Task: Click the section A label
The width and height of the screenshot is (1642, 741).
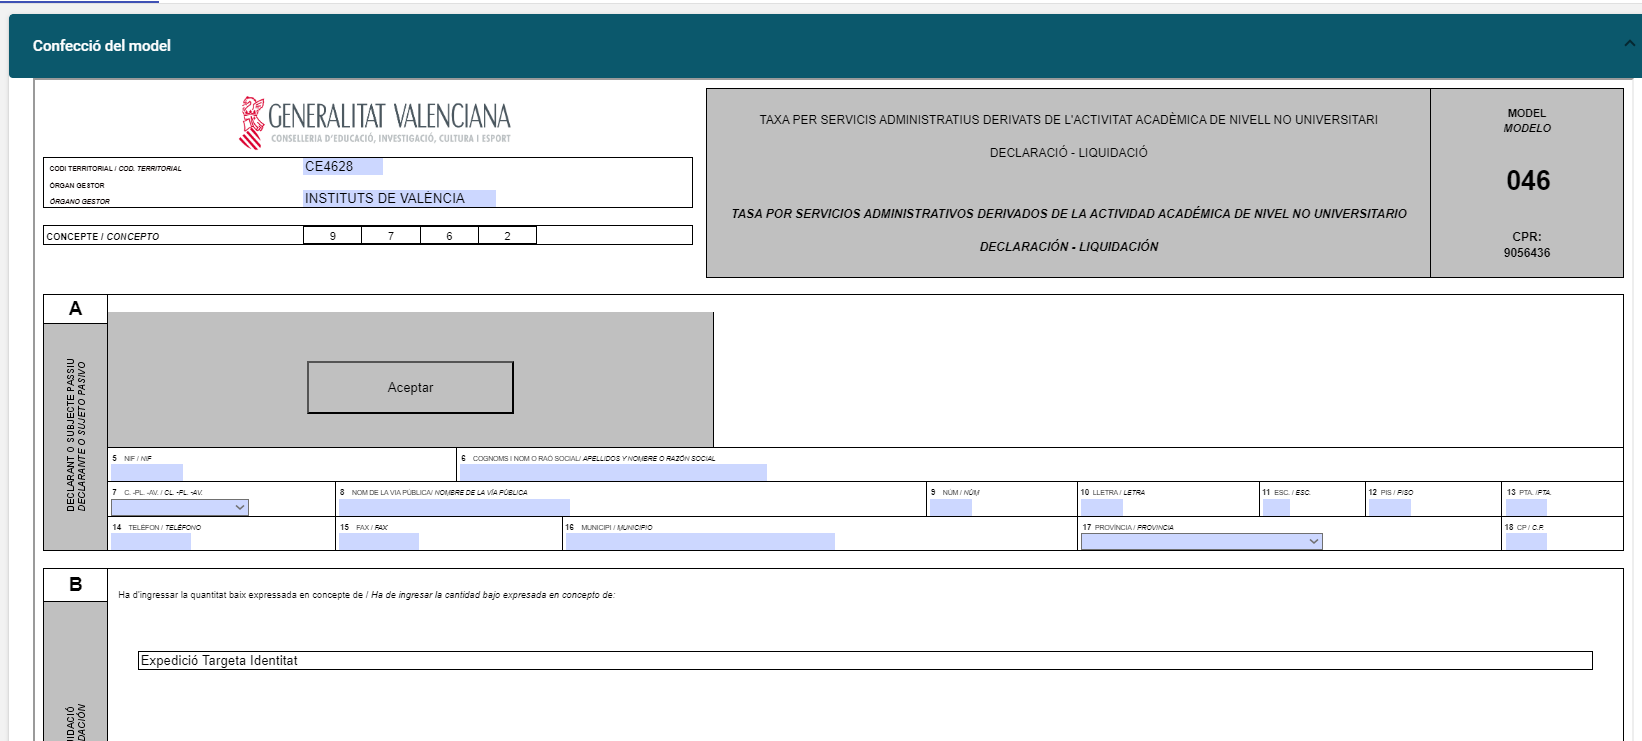Action: (x=75, y=309)
